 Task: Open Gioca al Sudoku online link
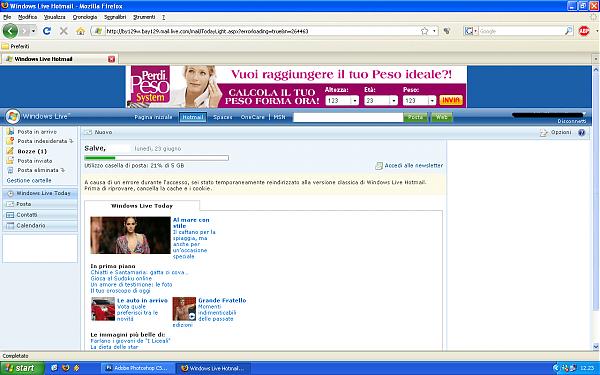(x=121, y=279)
